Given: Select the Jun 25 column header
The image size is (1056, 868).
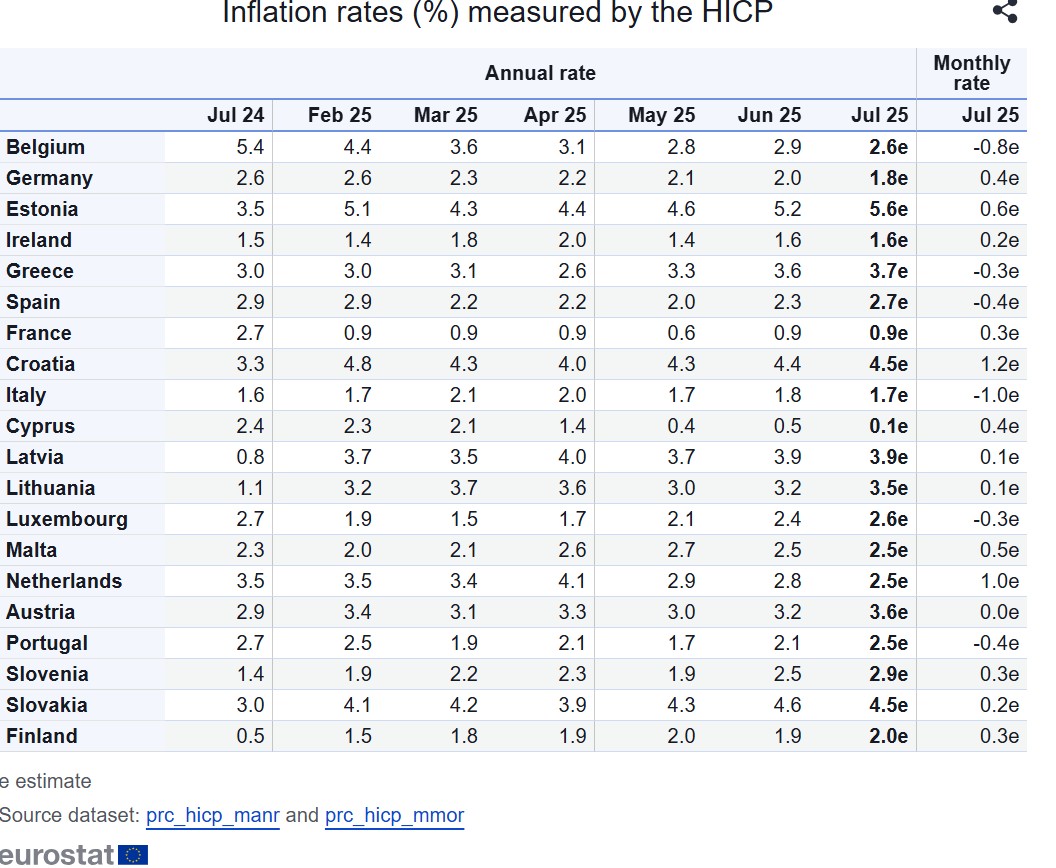Looking at the screenshot, I should point(769,115).
